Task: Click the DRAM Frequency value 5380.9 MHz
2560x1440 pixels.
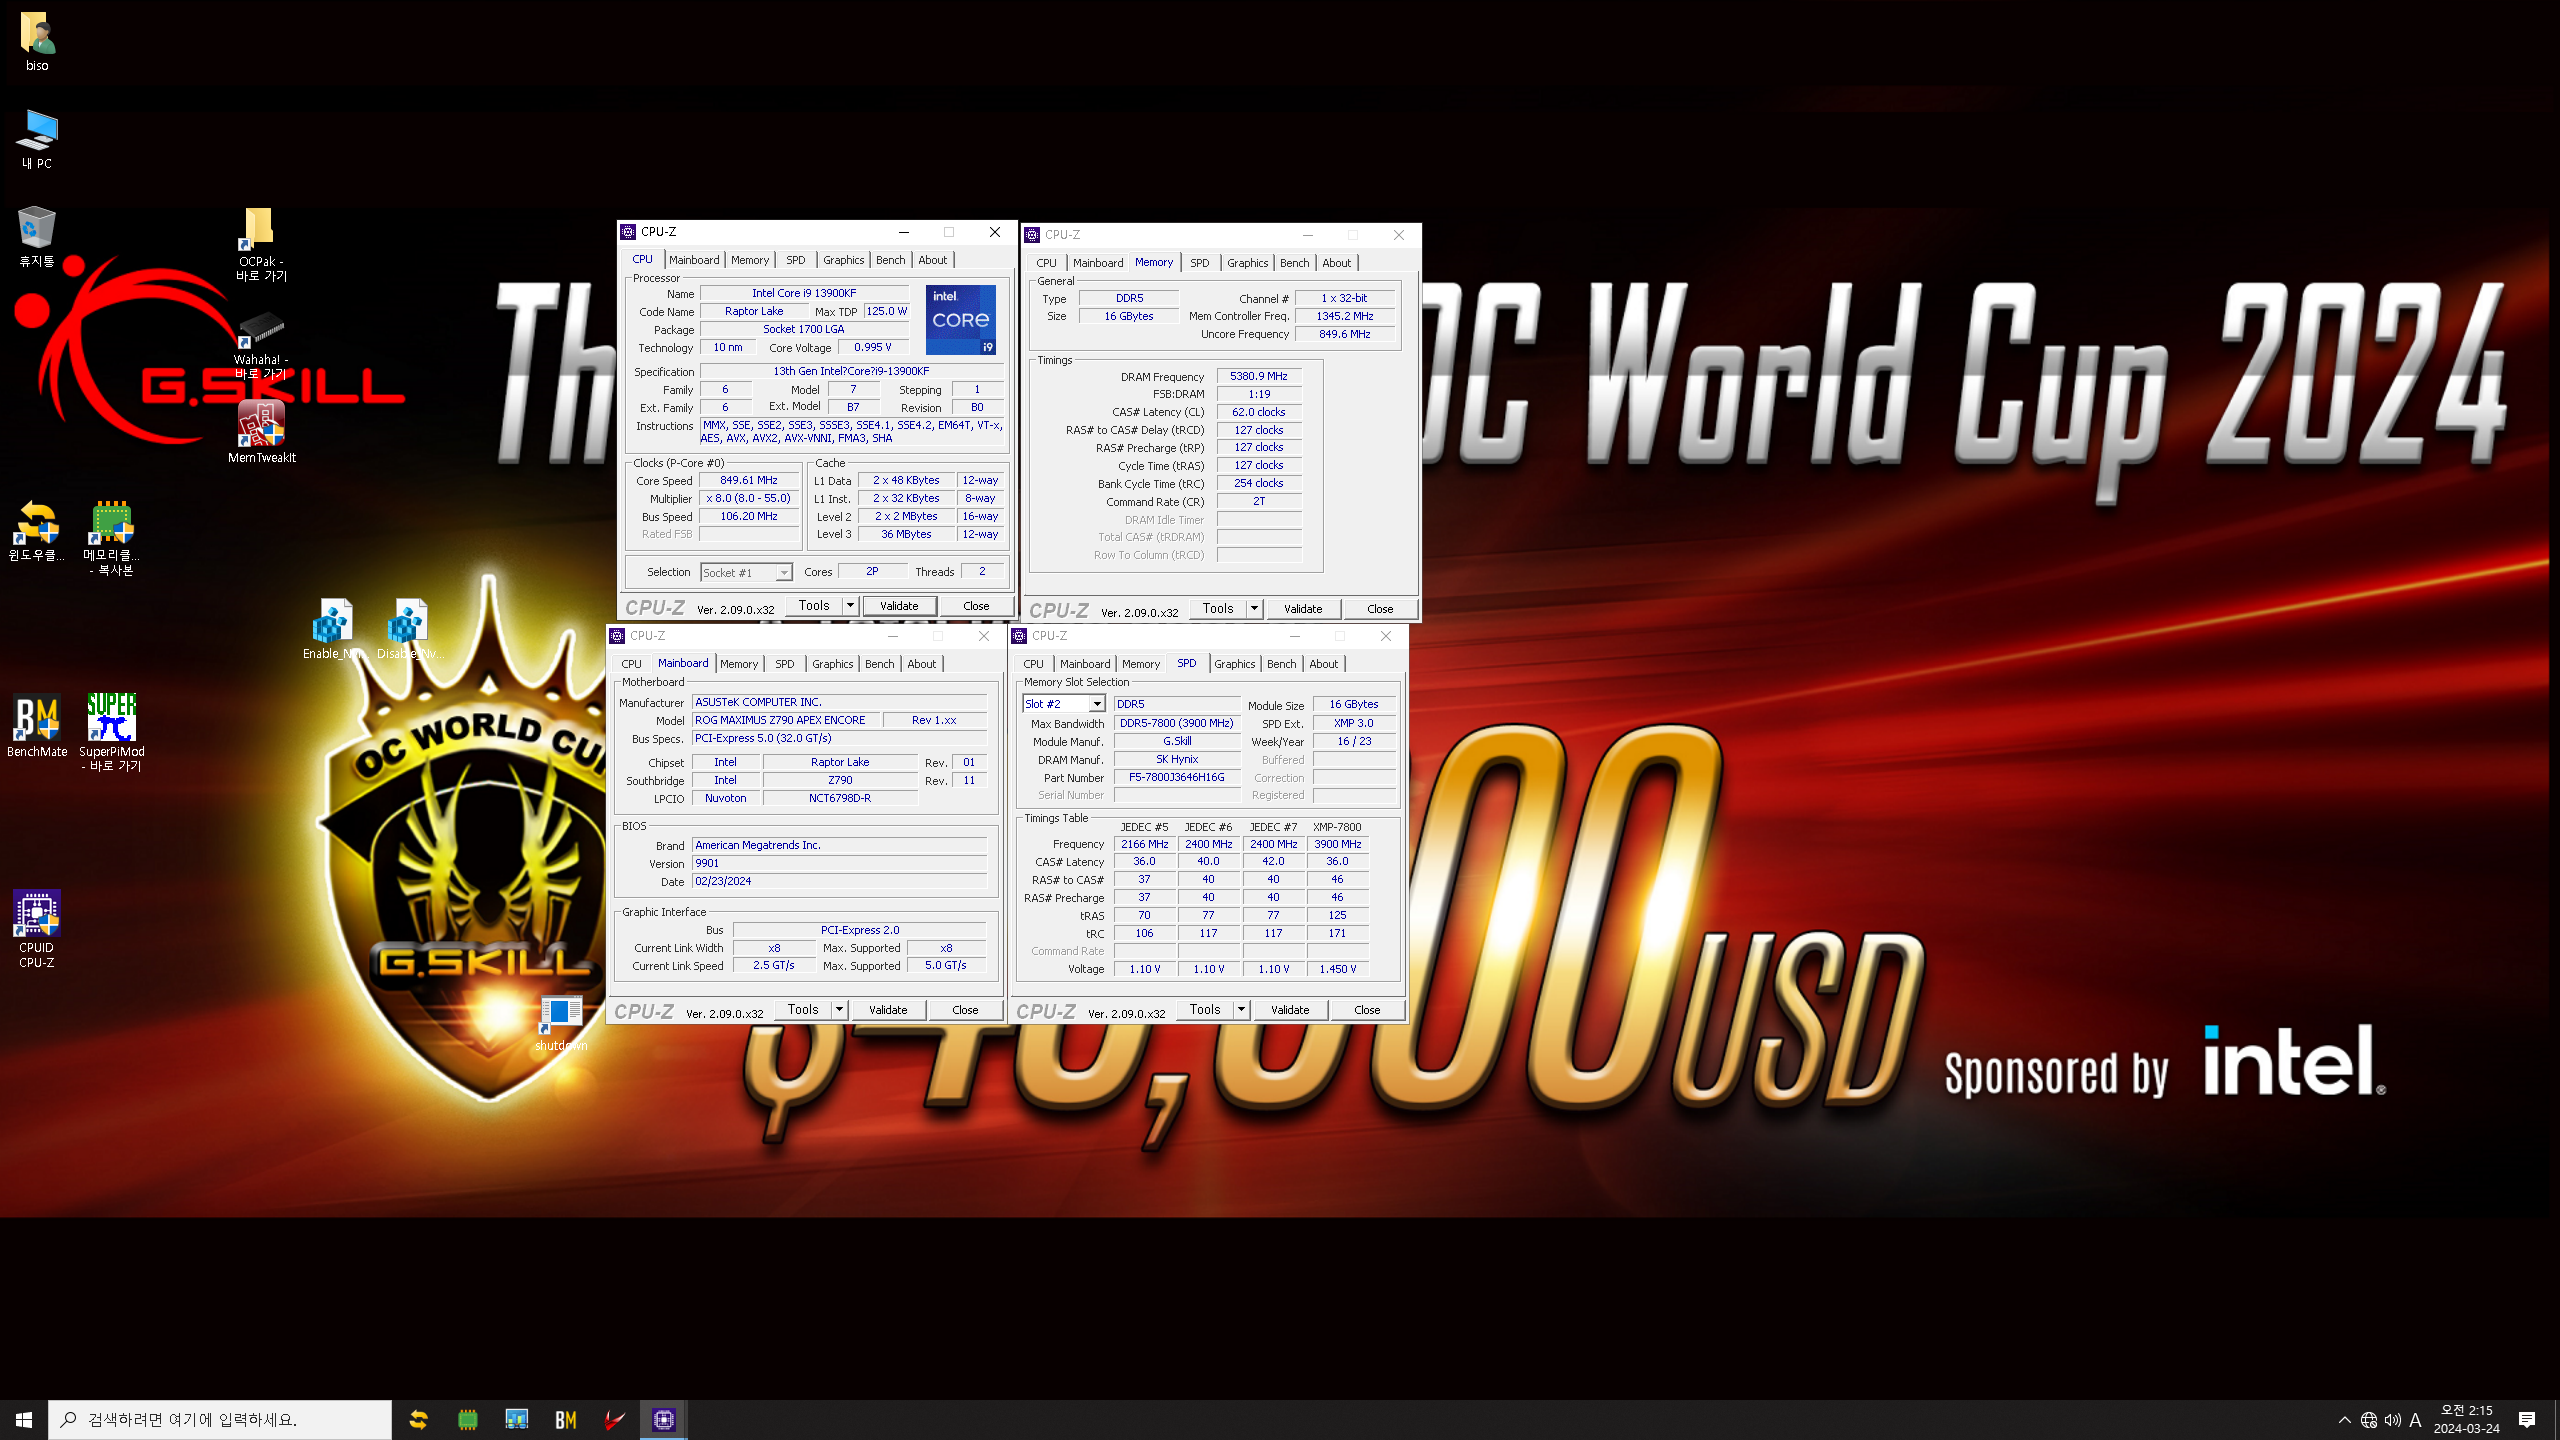Action: pos(1258,377)
